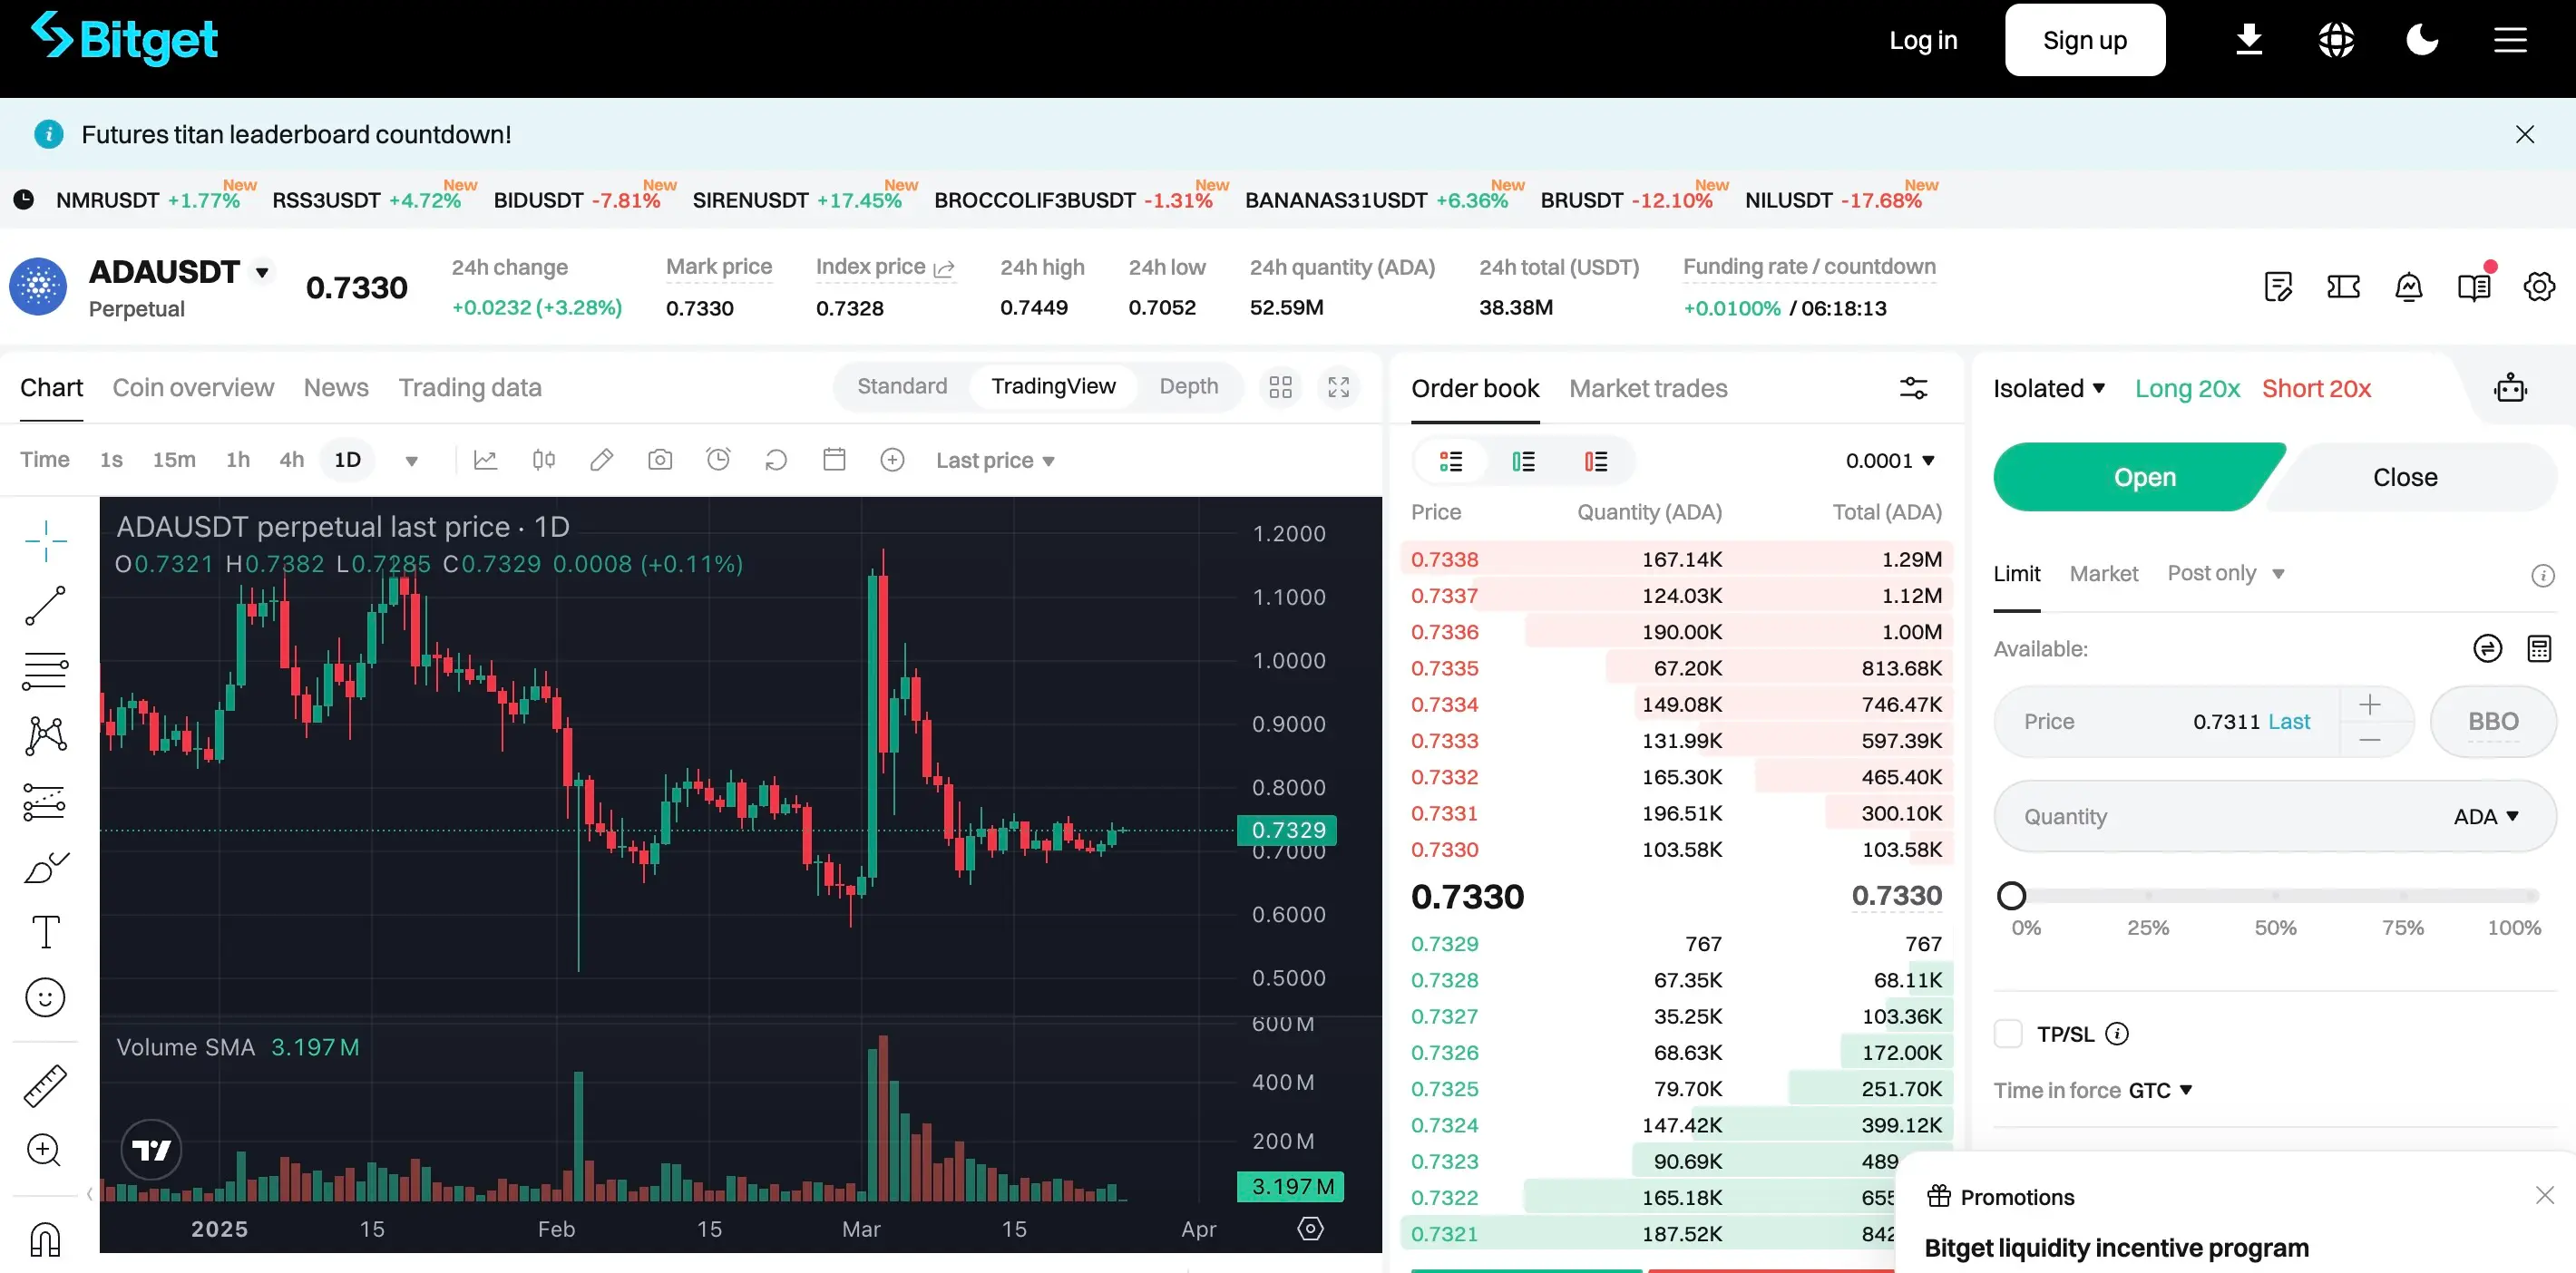Open the 0.0001 price precision dropdown
This screenshot has width=2576, height=1273.
click(x=1890, y=461)
